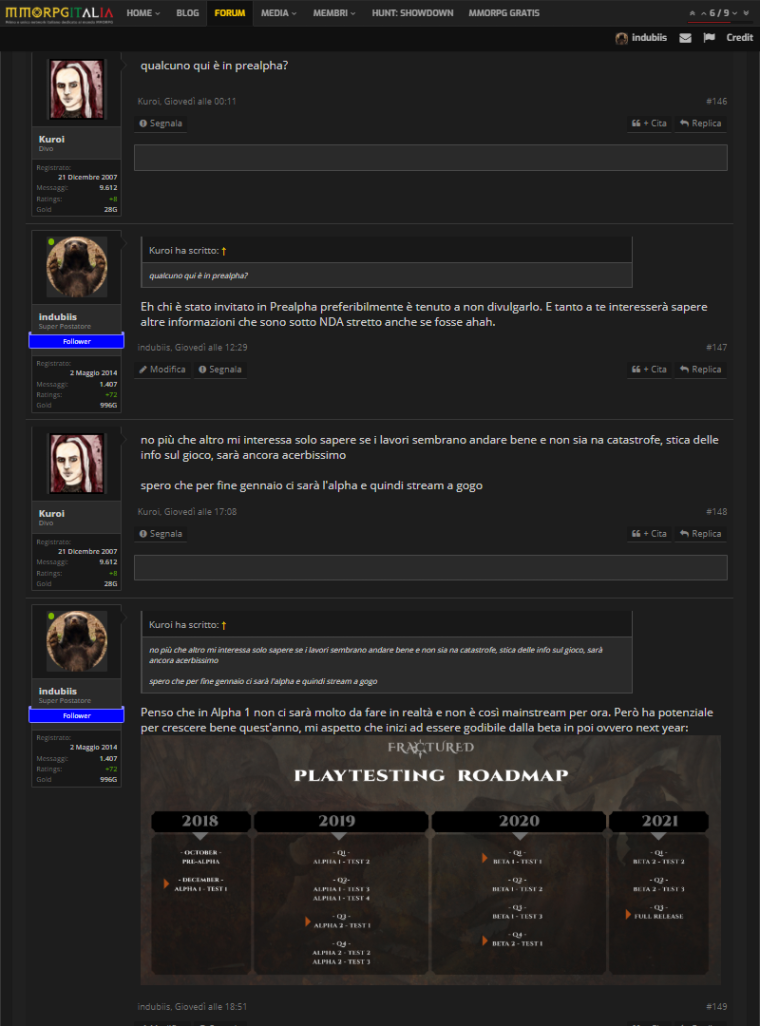Follow quote arrow in post #147
This screenshot has width=760, height=1026.
click(224, 251)
